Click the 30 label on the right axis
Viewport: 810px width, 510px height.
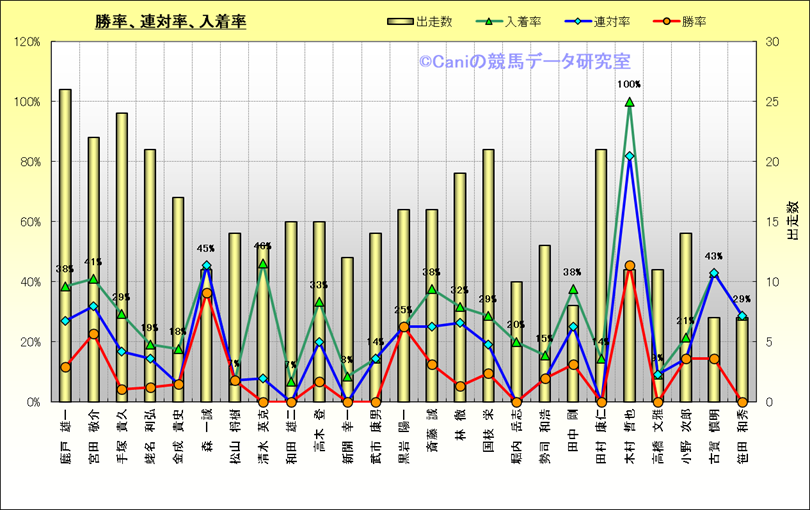coord(771,42)
